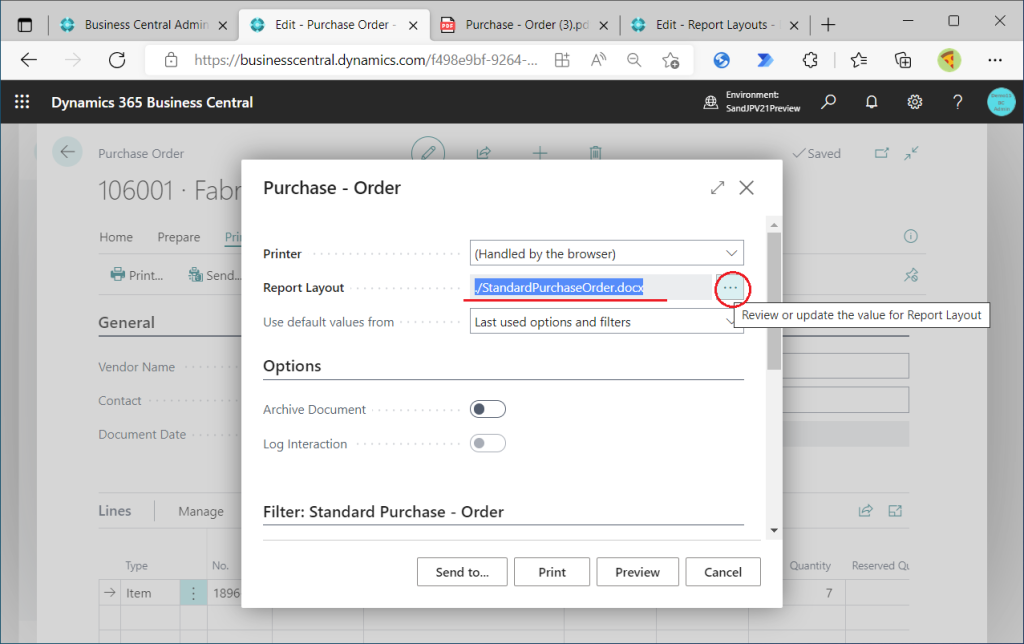This screenshot has width=1024, height=644.
Task: Expand the Purchase - Order dialog to full screen
Action: (x=717, y=188)
